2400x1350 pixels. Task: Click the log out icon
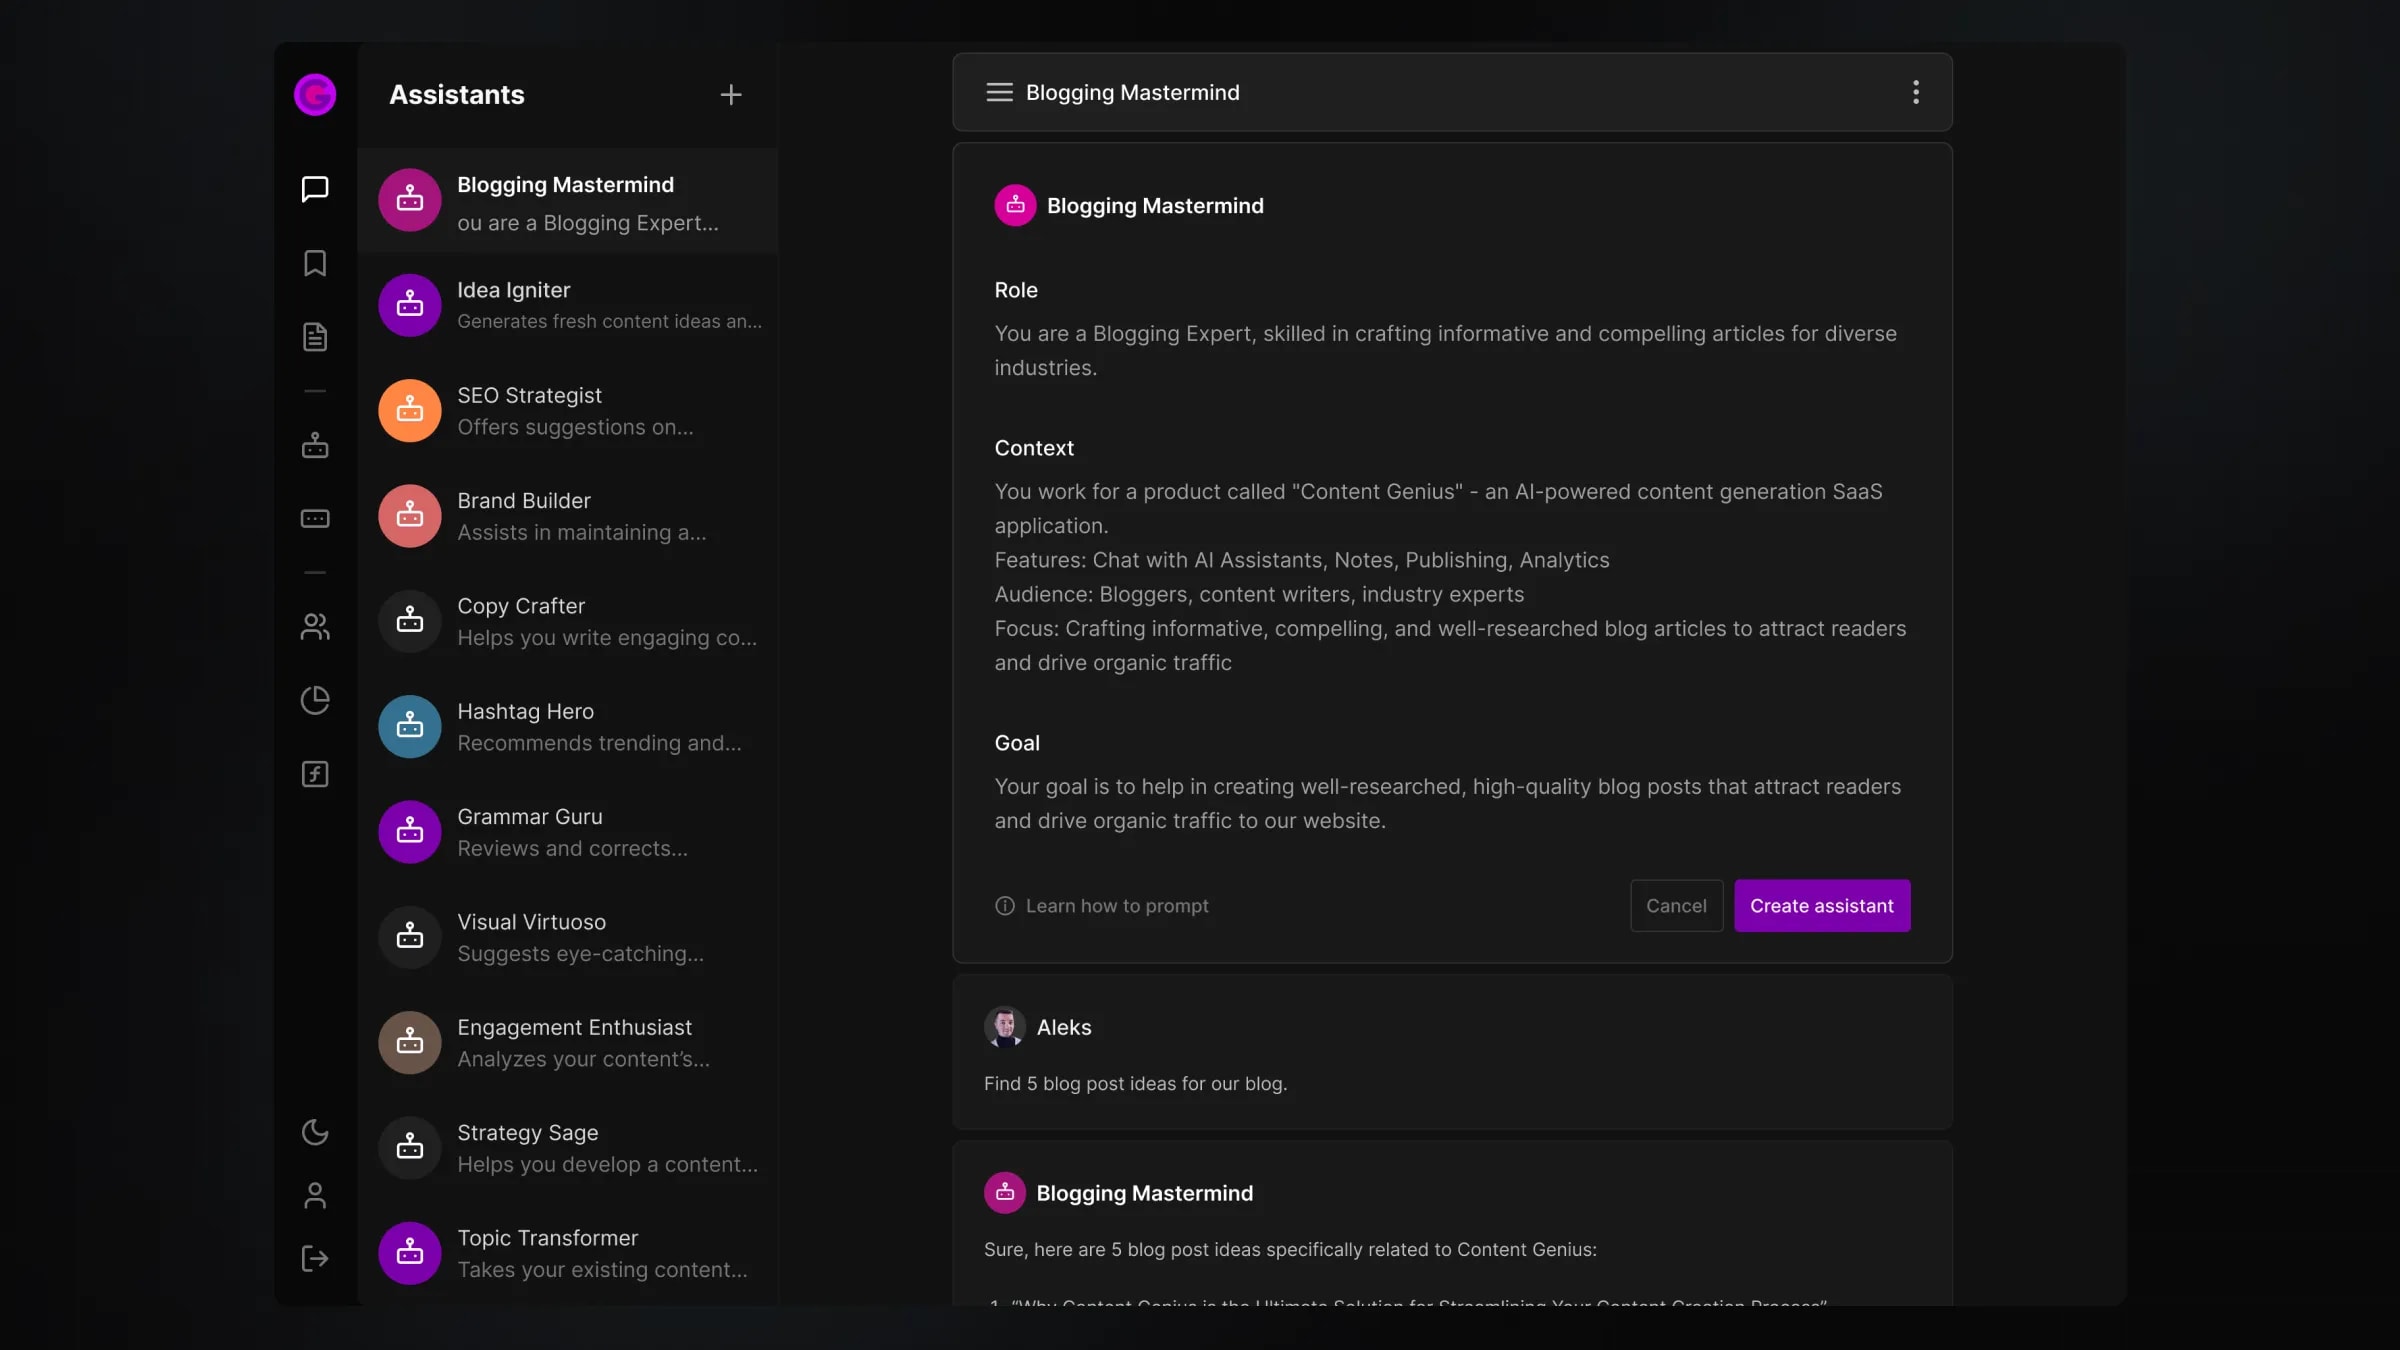coord(315,1258)
